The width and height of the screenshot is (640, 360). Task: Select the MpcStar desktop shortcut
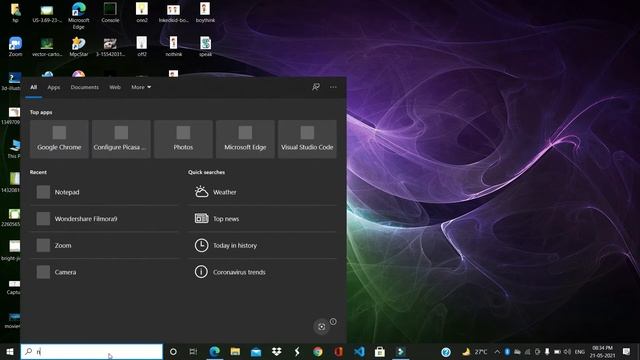[x=79, y=46]
